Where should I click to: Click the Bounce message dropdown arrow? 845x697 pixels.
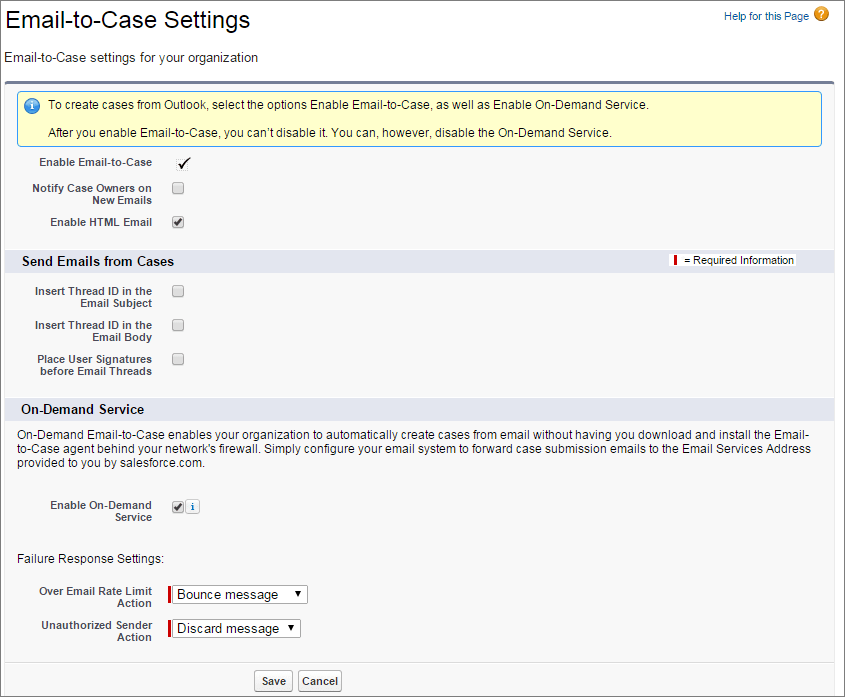(297, 594)
